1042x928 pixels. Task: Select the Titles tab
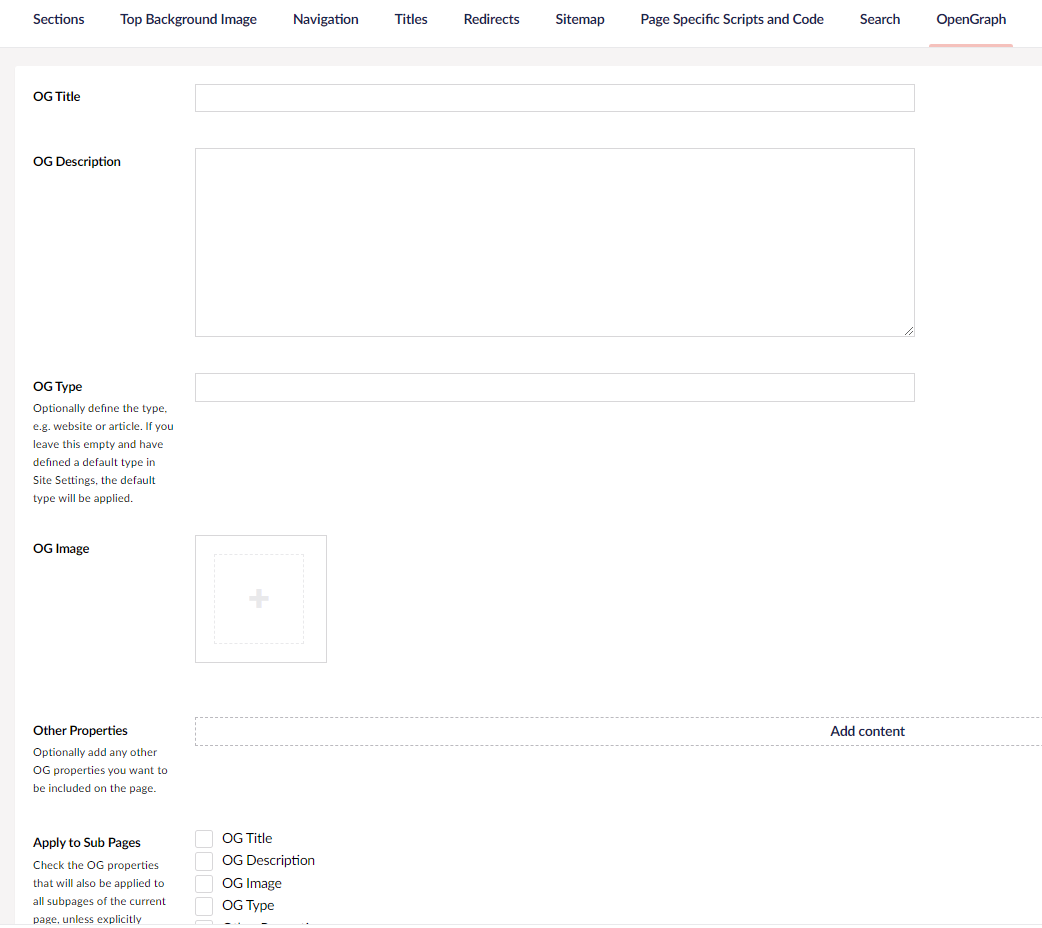tap(411, 19)
